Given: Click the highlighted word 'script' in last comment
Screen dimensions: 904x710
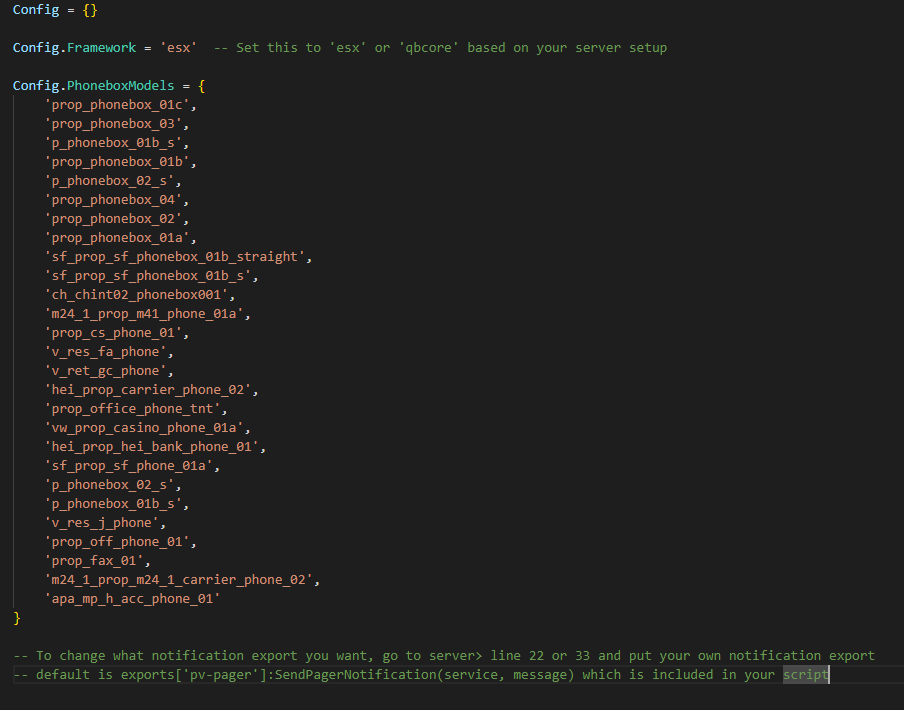Looking at the screenshot, I should 805,675.
